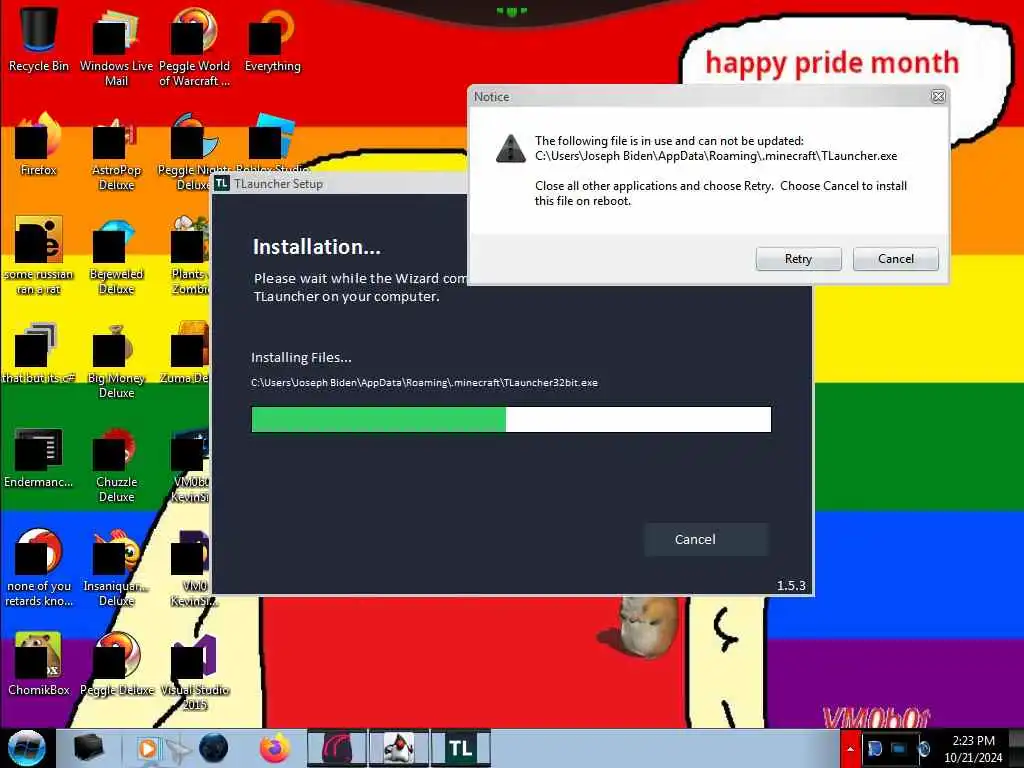1024x768 pixels.
Task: Select the Peggle Nights Deluxe desktop icon
Action: click(x=189, y=153)
